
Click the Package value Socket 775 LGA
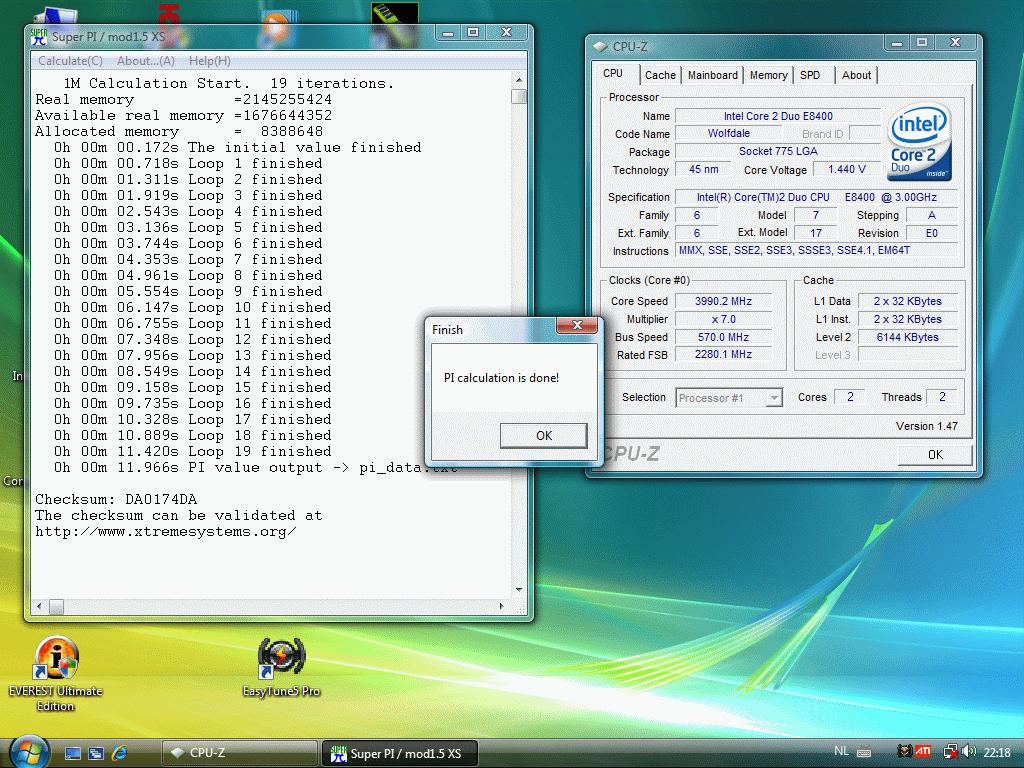coord(778,151)
